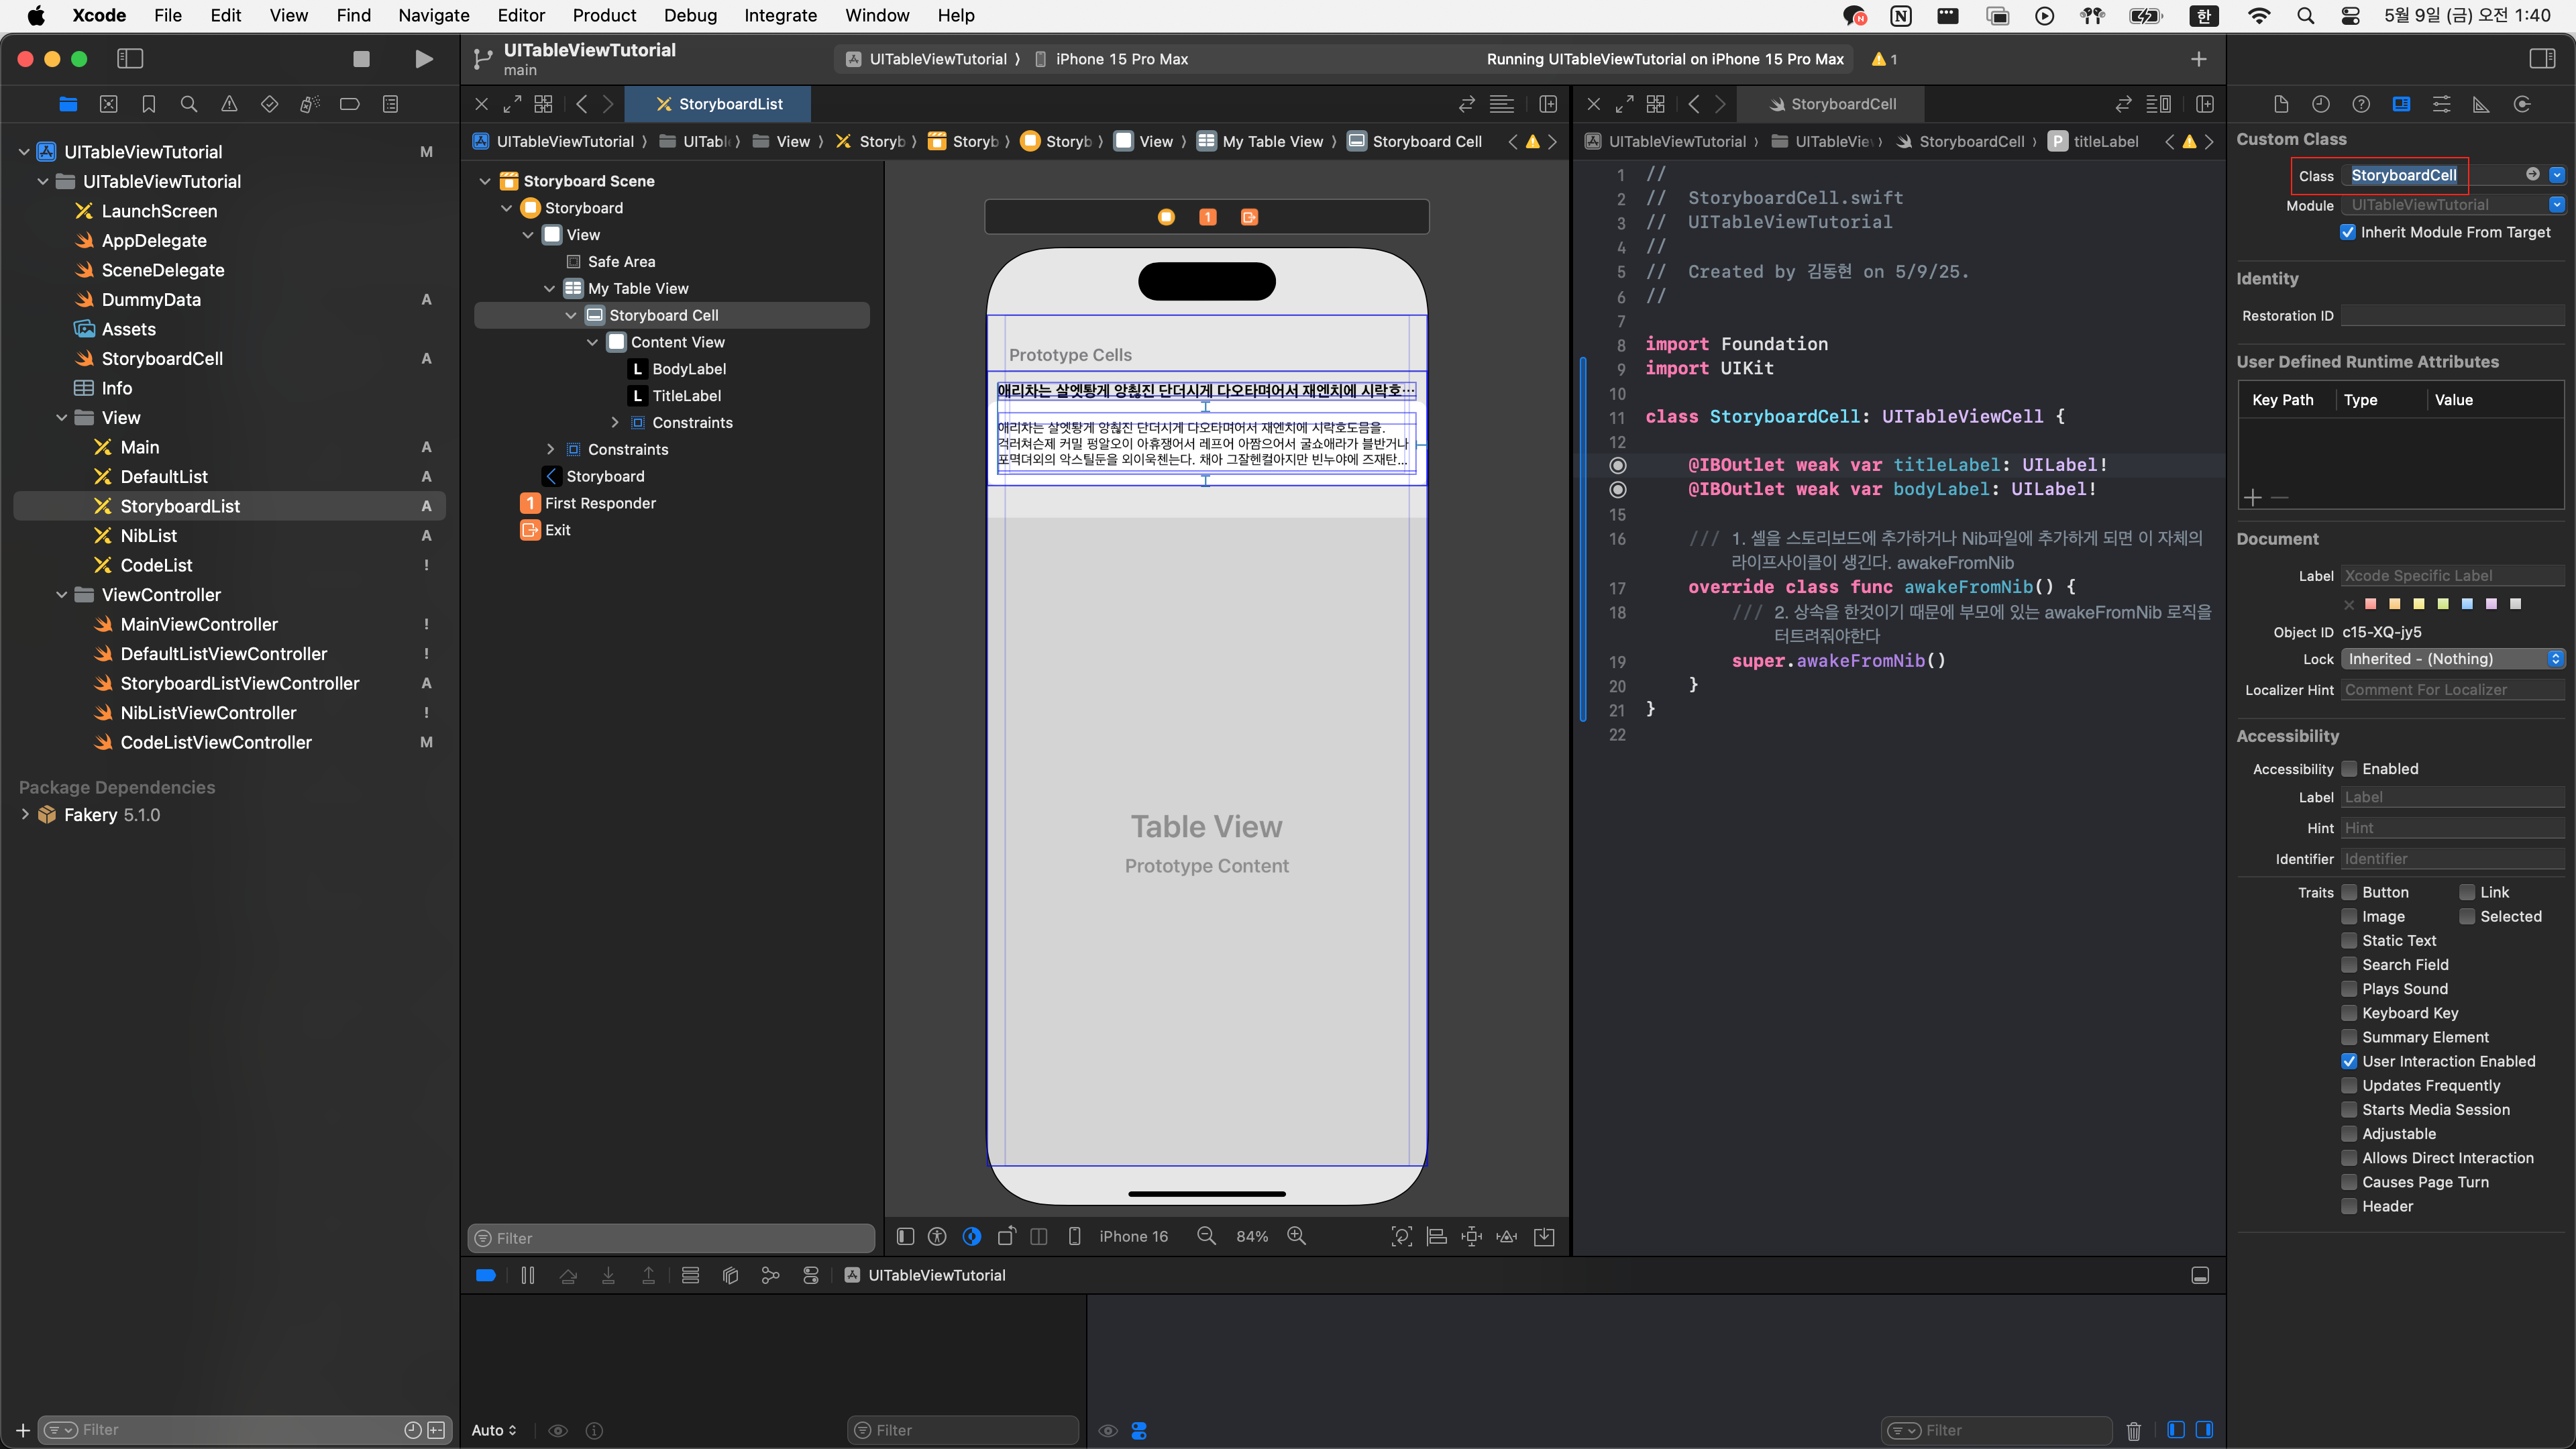Add a user defined runtime attribute
This screenshot has height=1449, width=2576.
(2252, 497)
